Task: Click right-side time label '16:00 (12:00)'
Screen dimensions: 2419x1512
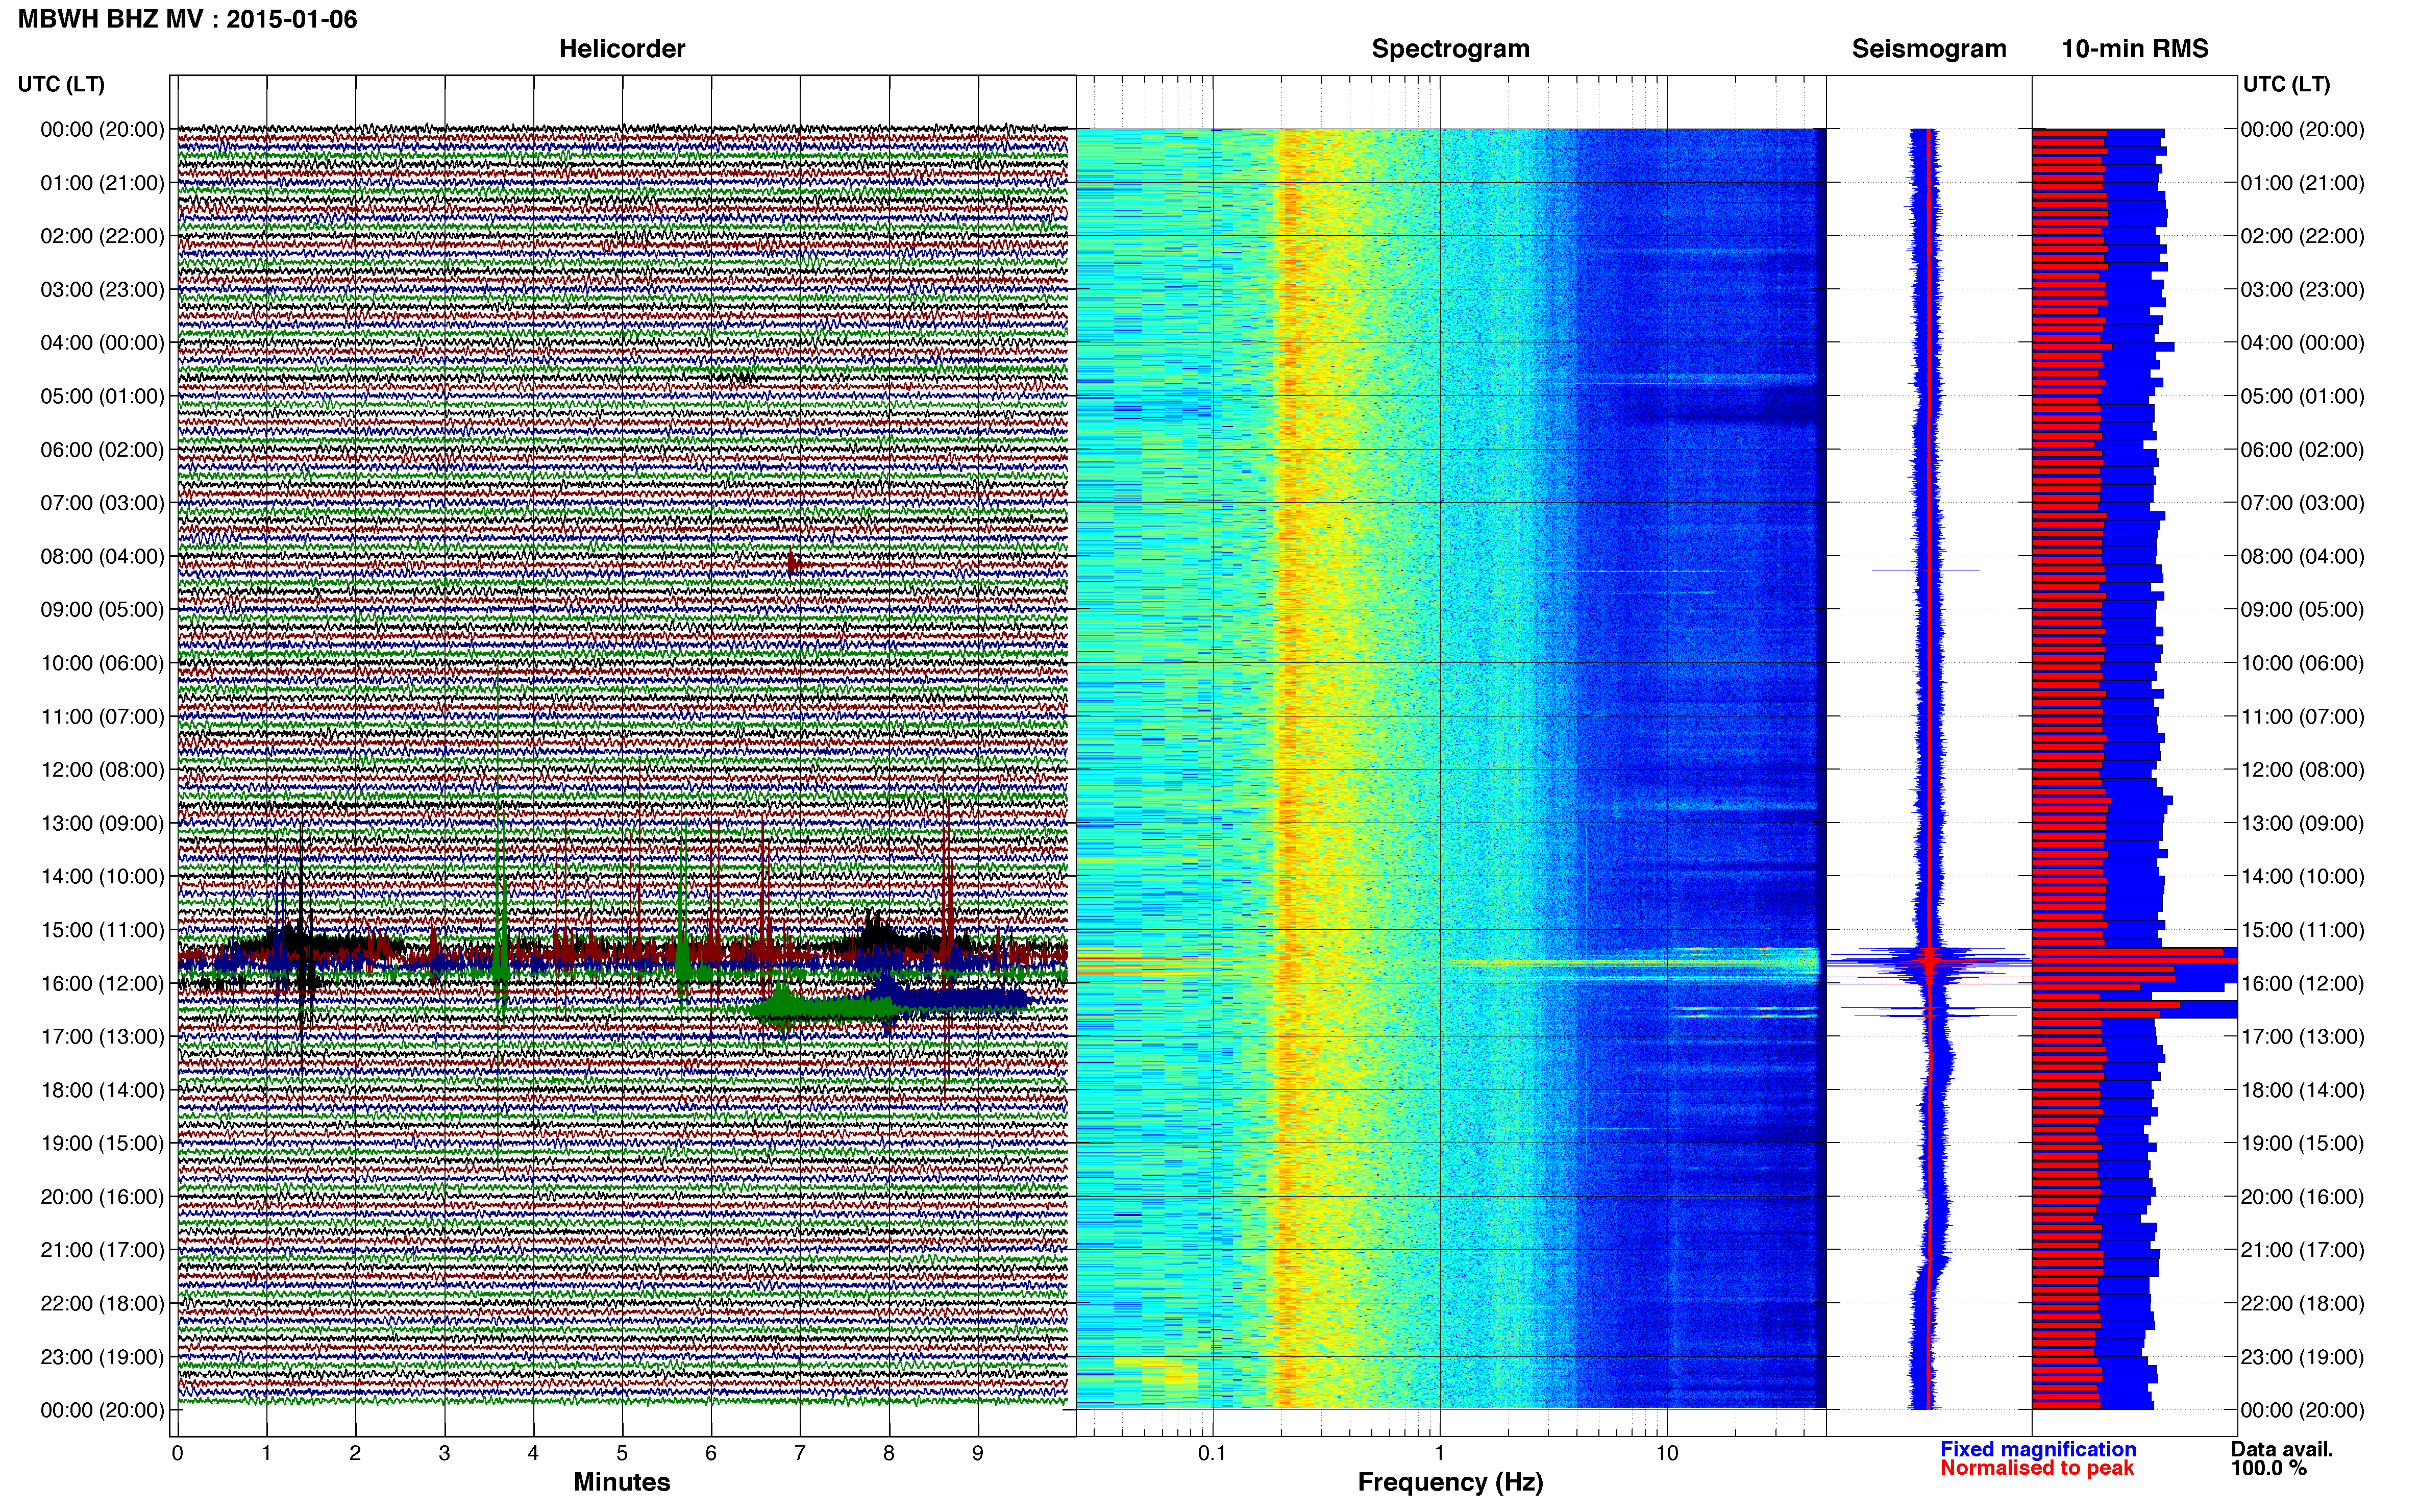Action: pos(2302,983)
